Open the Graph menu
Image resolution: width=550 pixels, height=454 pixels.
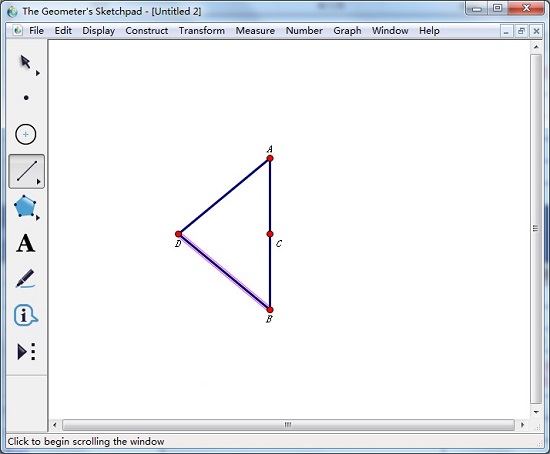pyautogui.click(x=347, y=31)
